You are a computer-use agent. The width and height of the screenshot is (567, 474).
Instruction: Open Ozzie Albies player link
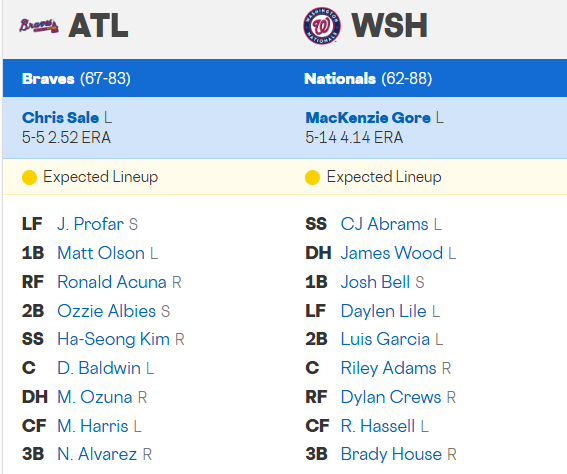pyautogui.click(x=106, y=311)
